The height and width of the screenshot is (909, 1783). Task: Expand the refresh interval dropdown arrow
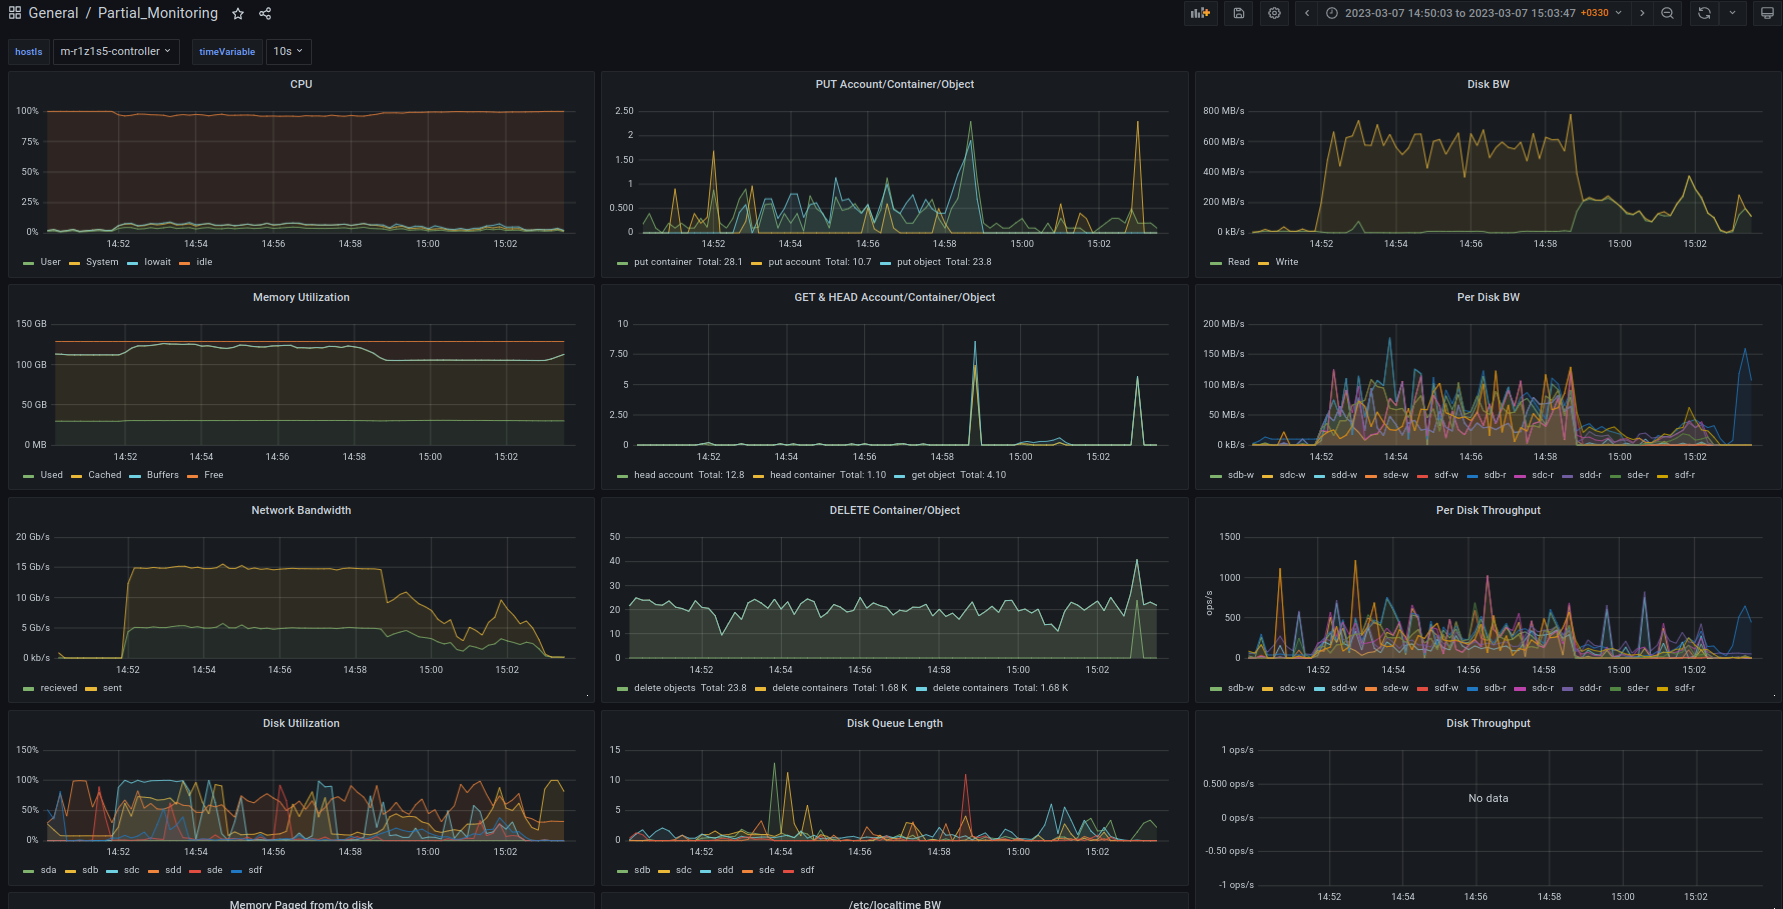[1733, 13]
